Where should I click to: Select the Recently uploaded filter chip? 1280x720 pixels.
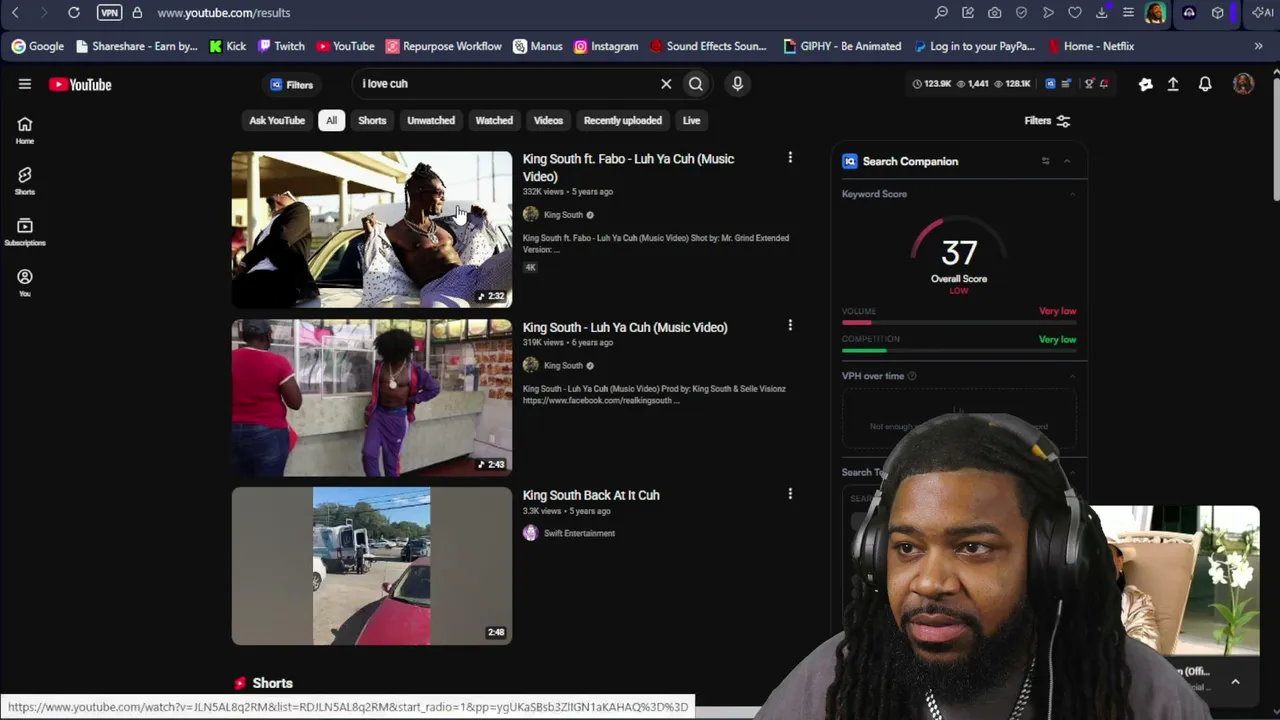click(x=623, y=120)
